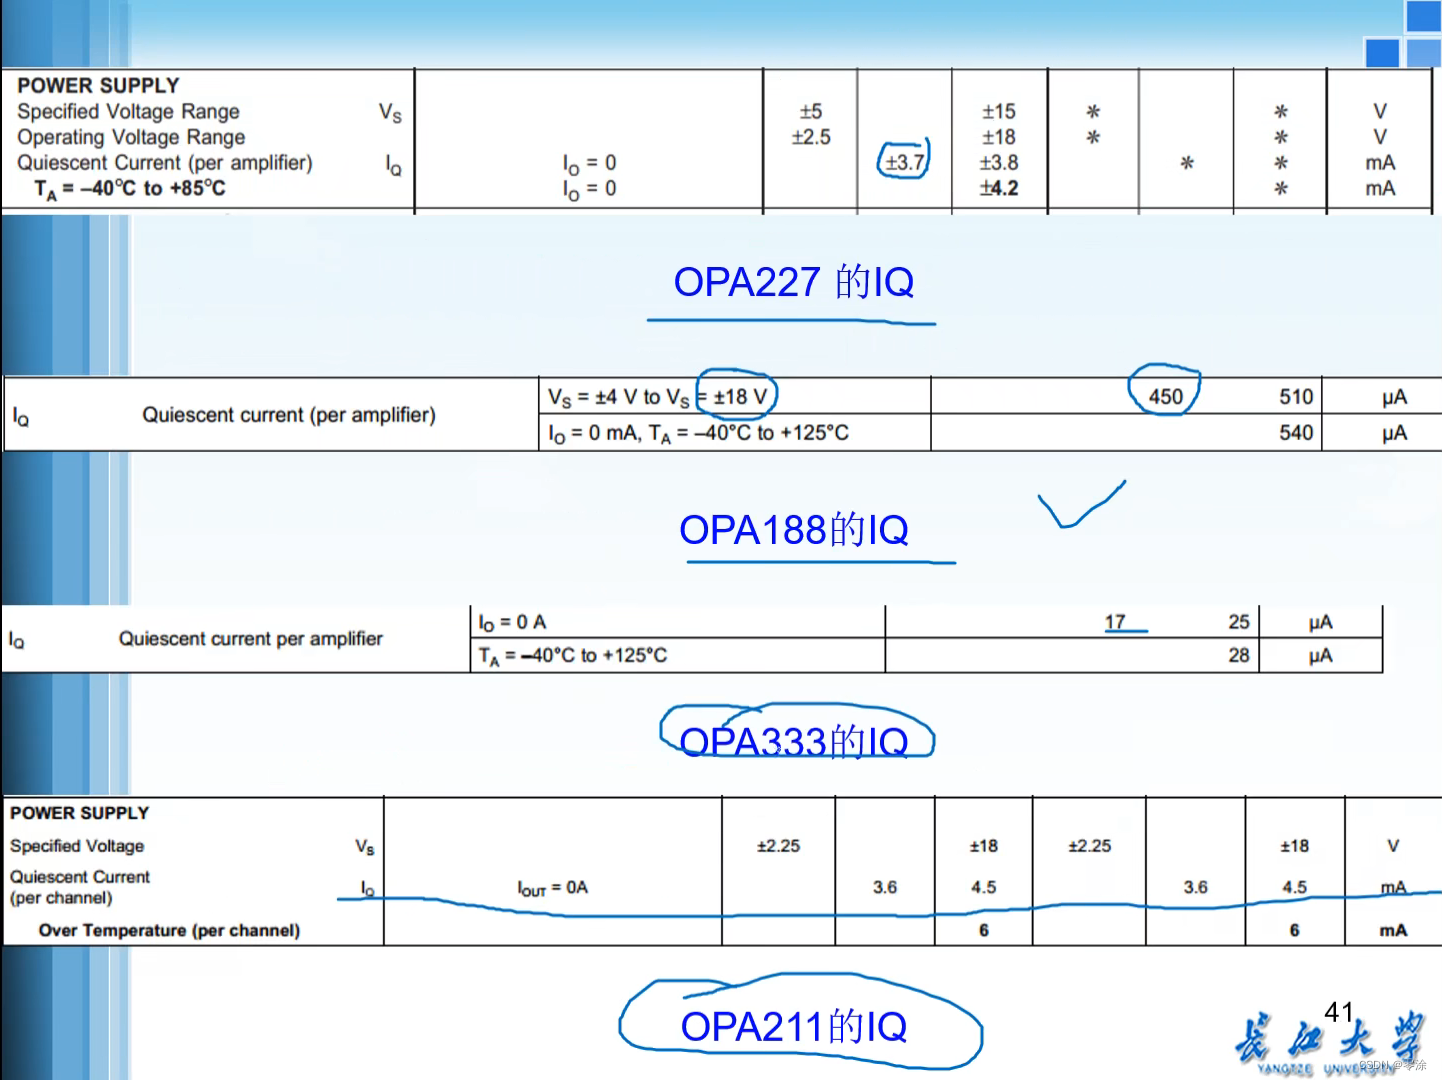Click the 'OPA227 的IQ' title

793,282
